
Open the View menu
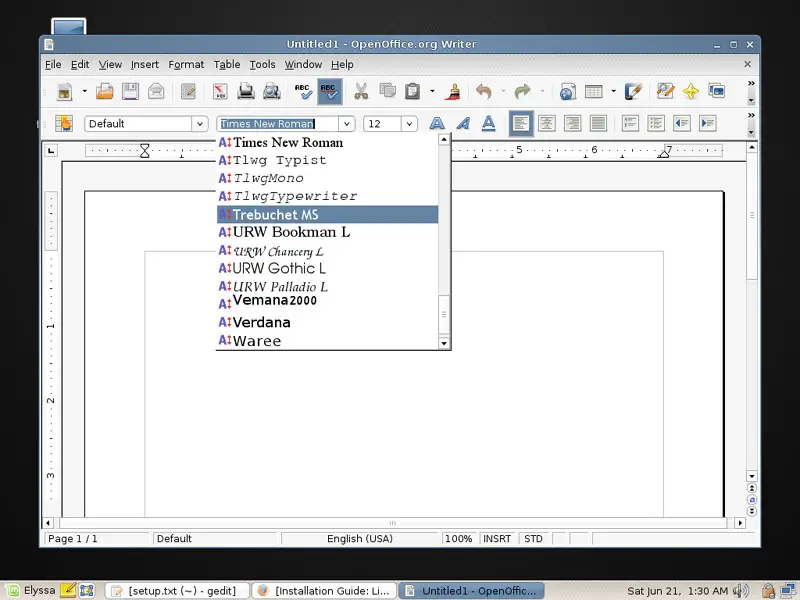tap(110, 64)
